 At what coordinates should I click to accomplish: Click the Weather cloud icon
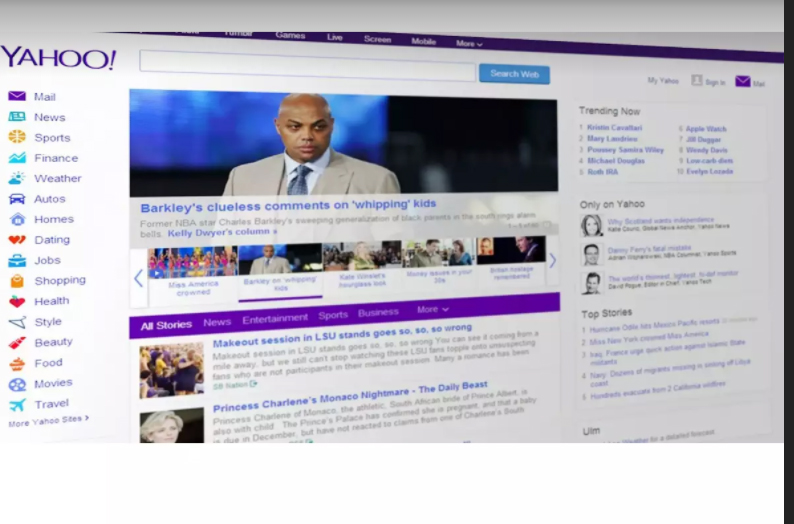coord(17,178)
